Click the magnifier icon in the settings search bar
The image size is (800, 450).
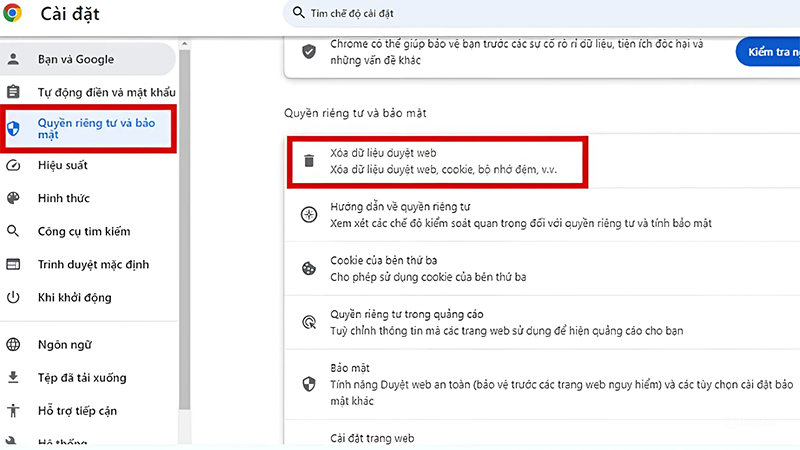(298, 13)
